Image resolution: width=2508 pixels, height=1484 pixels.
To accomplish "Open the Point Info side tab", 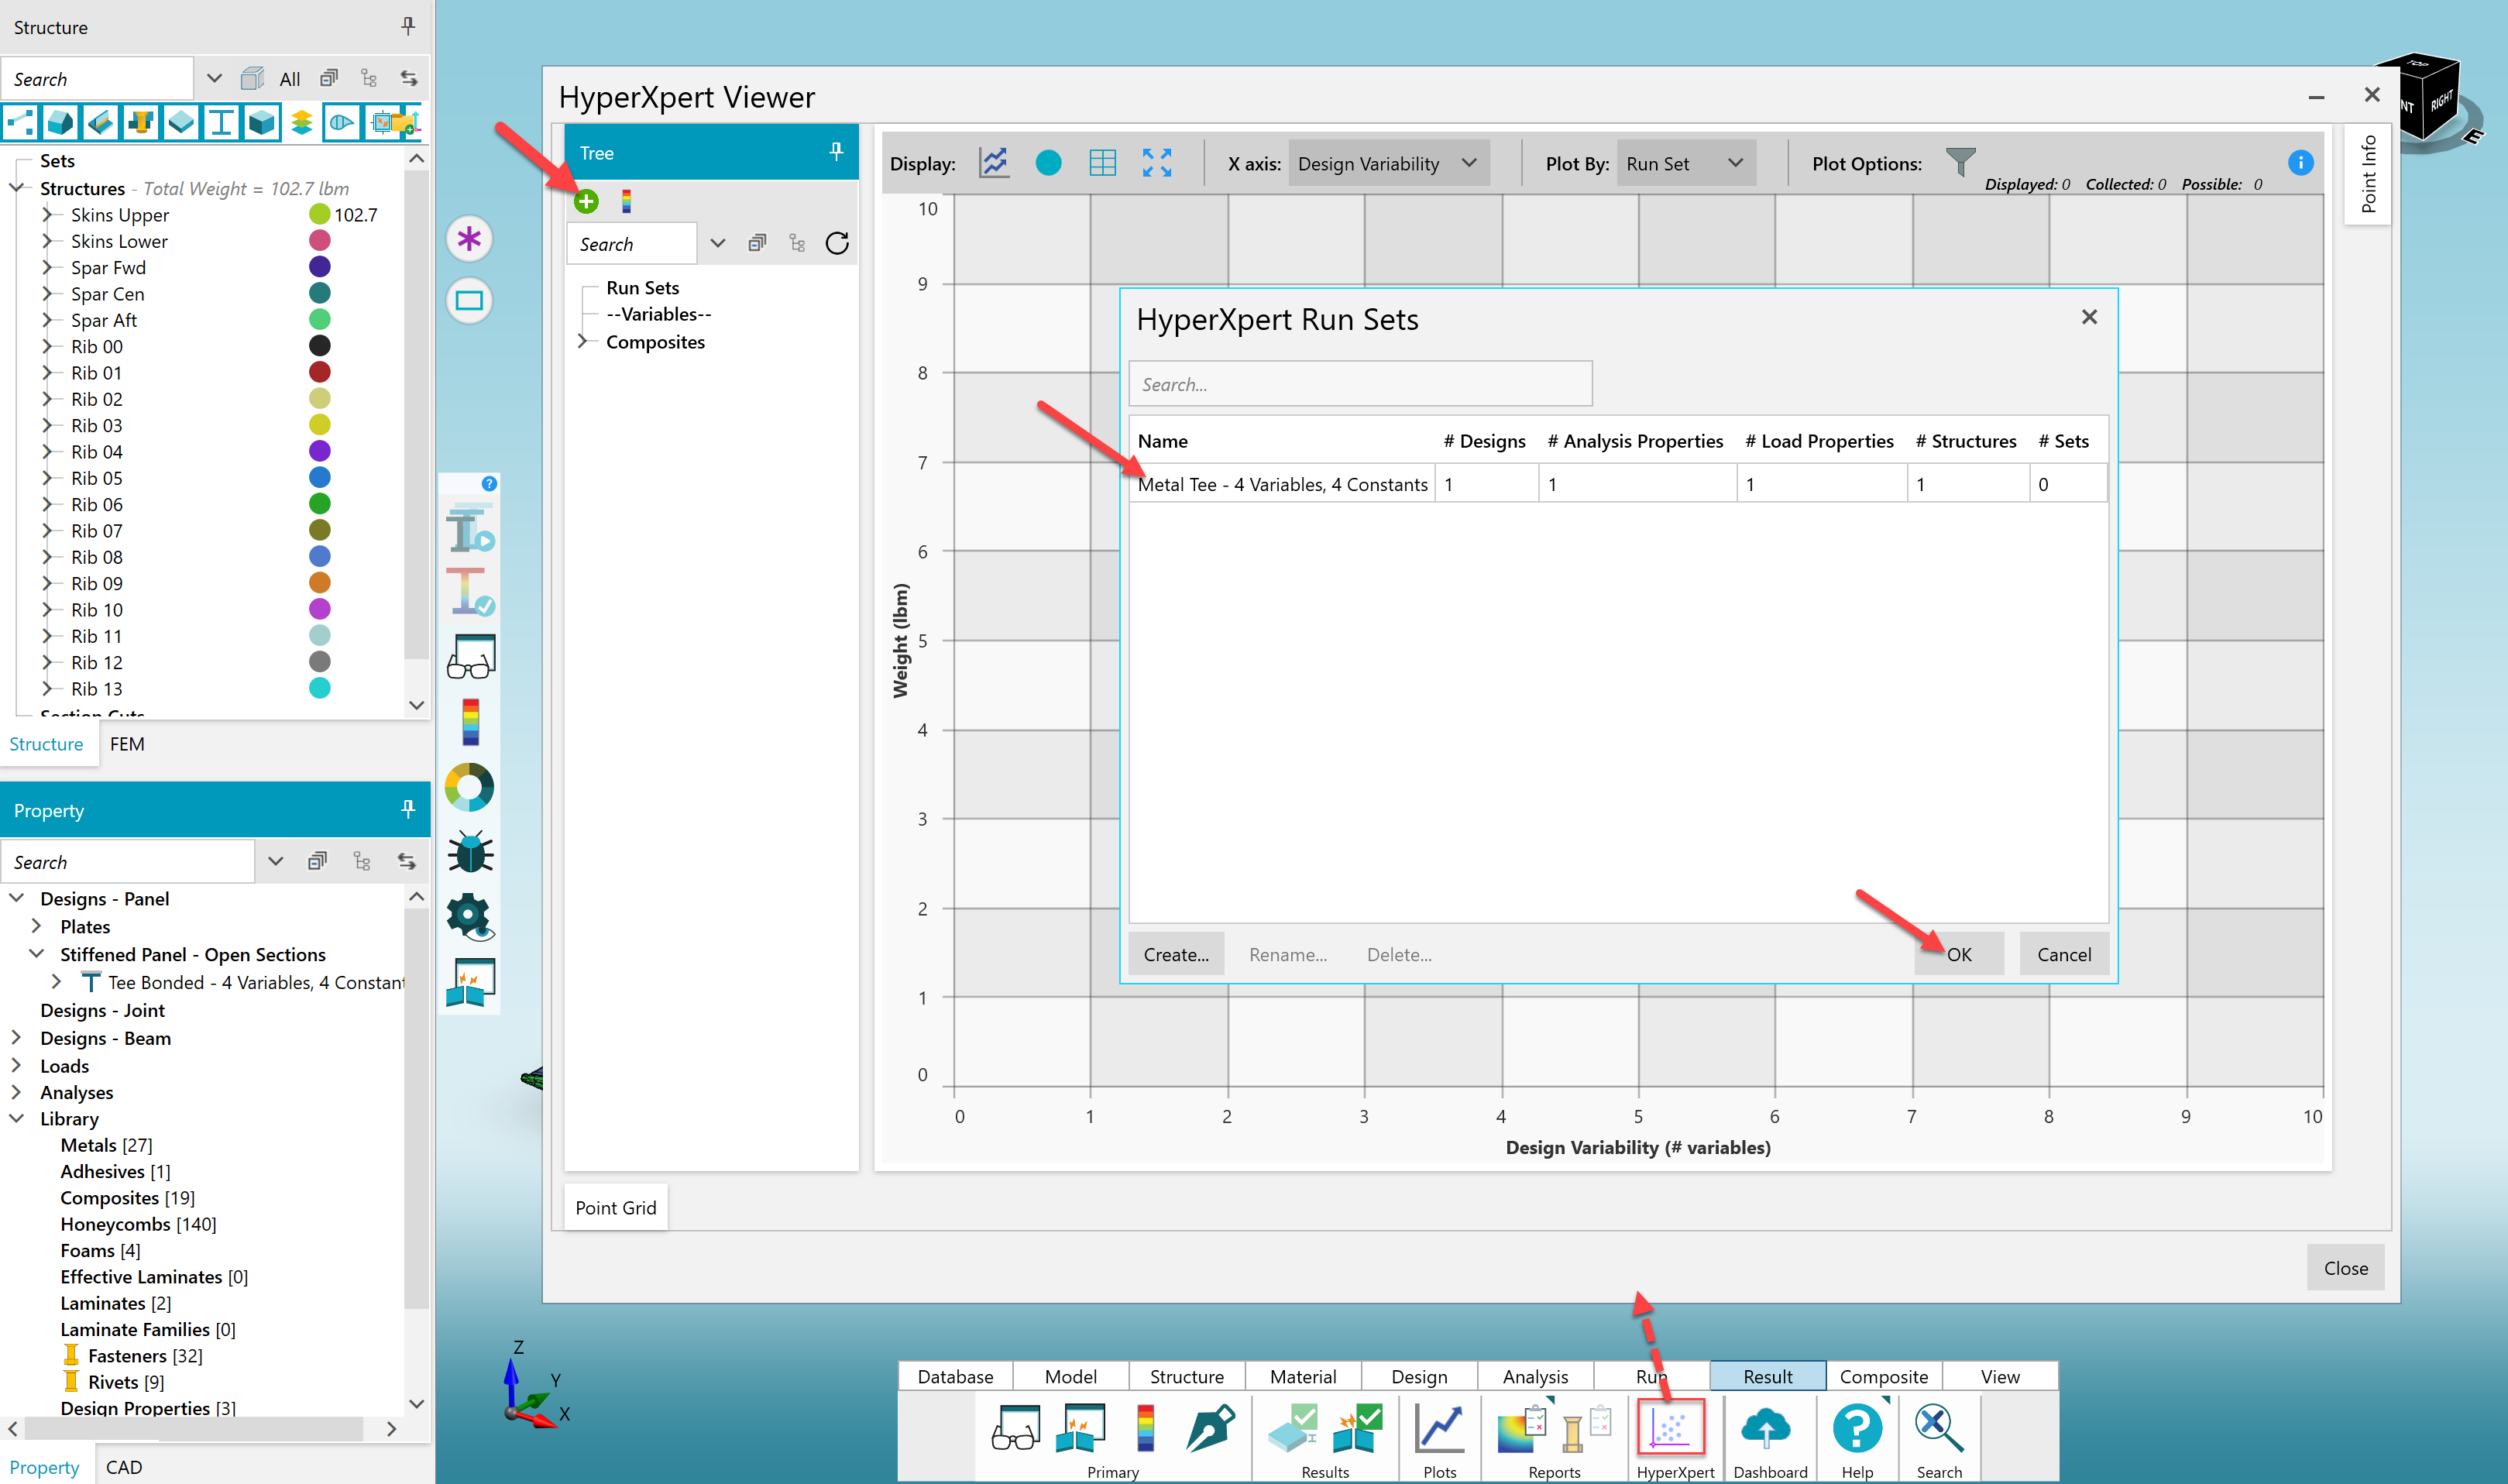I will point(2368,174).
